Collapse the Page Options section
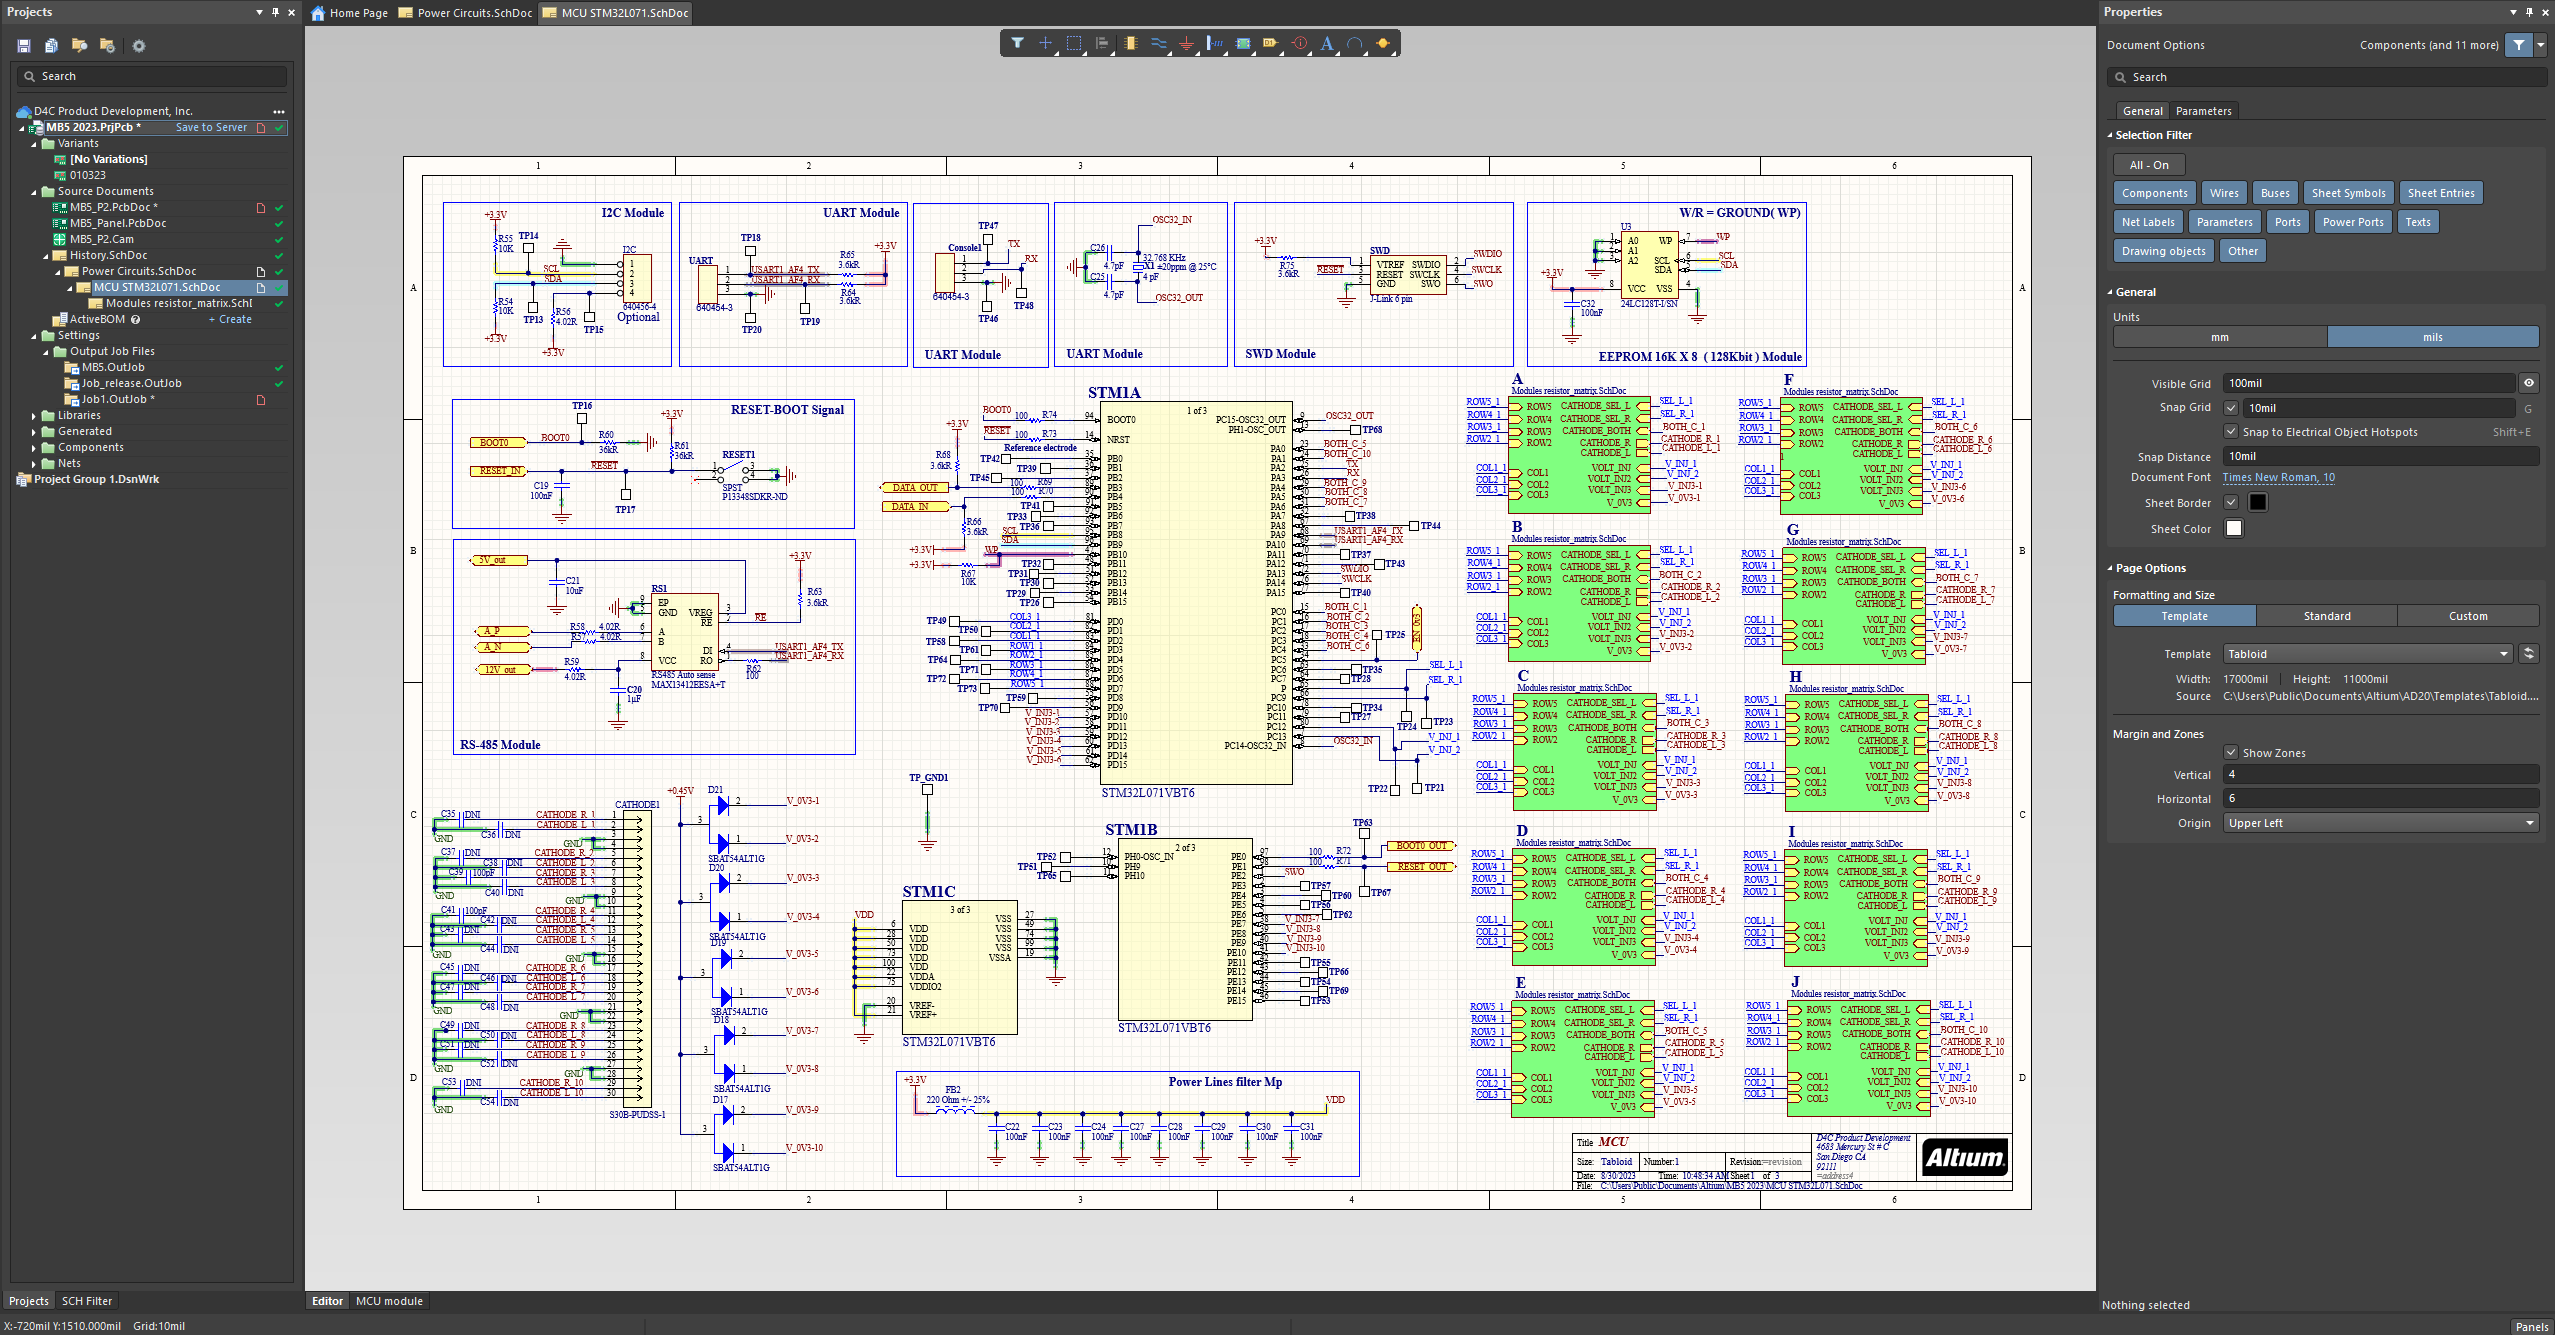2555x1335 pixels. (2111, 568)
